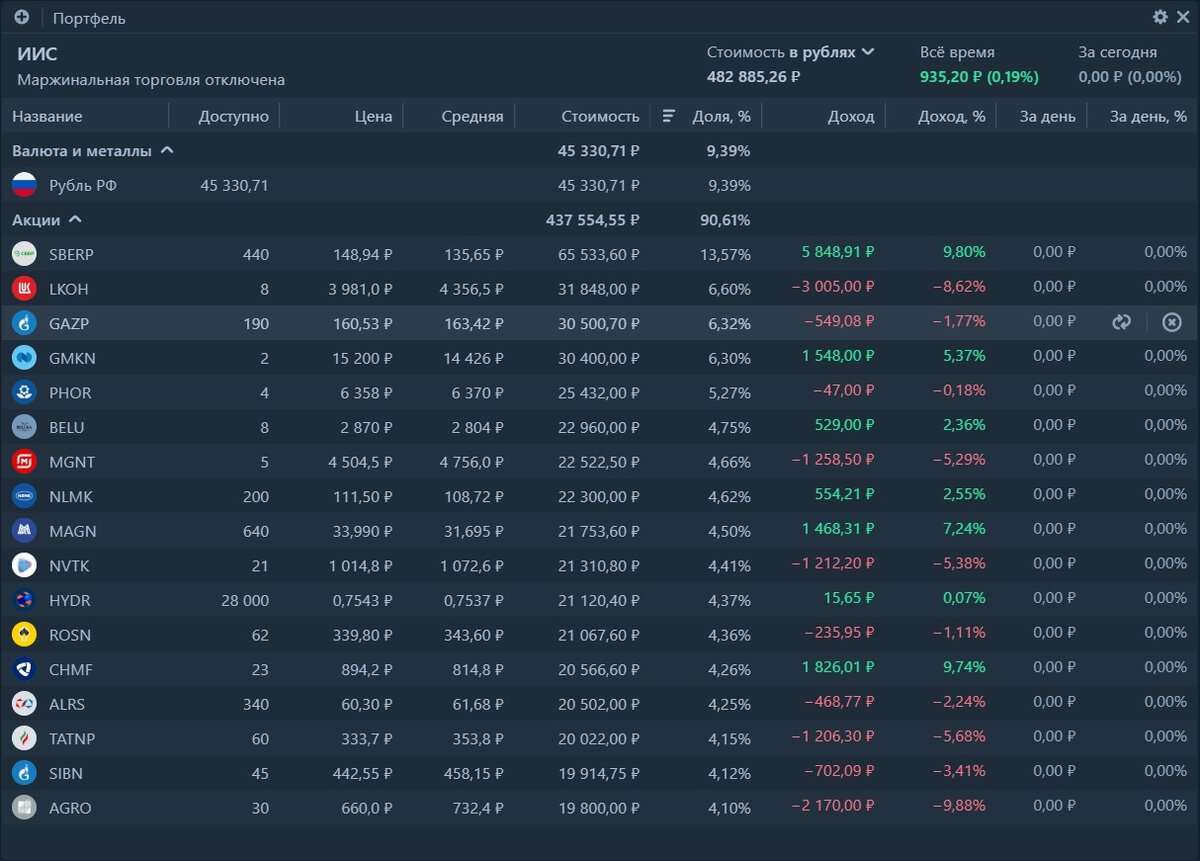Click the GMKN Nornickel logo

(x=24, y=358)
